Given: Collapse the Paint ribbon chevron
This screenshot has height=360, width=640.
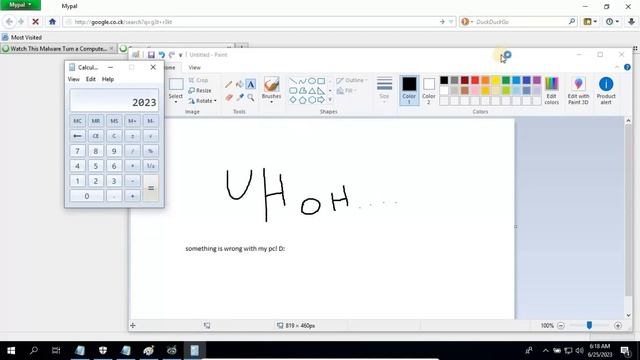Looking at the screenshot, I should click(617, 67).
